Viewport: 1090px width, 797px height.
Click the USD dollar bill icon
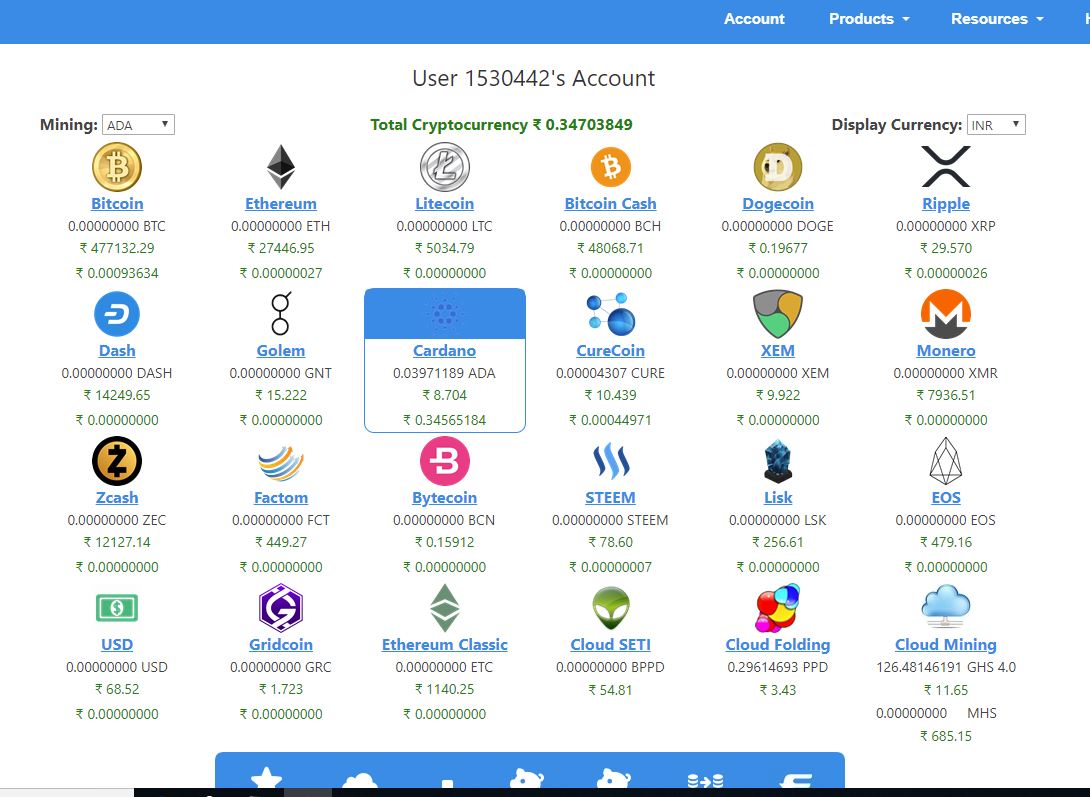coord(117,608)
